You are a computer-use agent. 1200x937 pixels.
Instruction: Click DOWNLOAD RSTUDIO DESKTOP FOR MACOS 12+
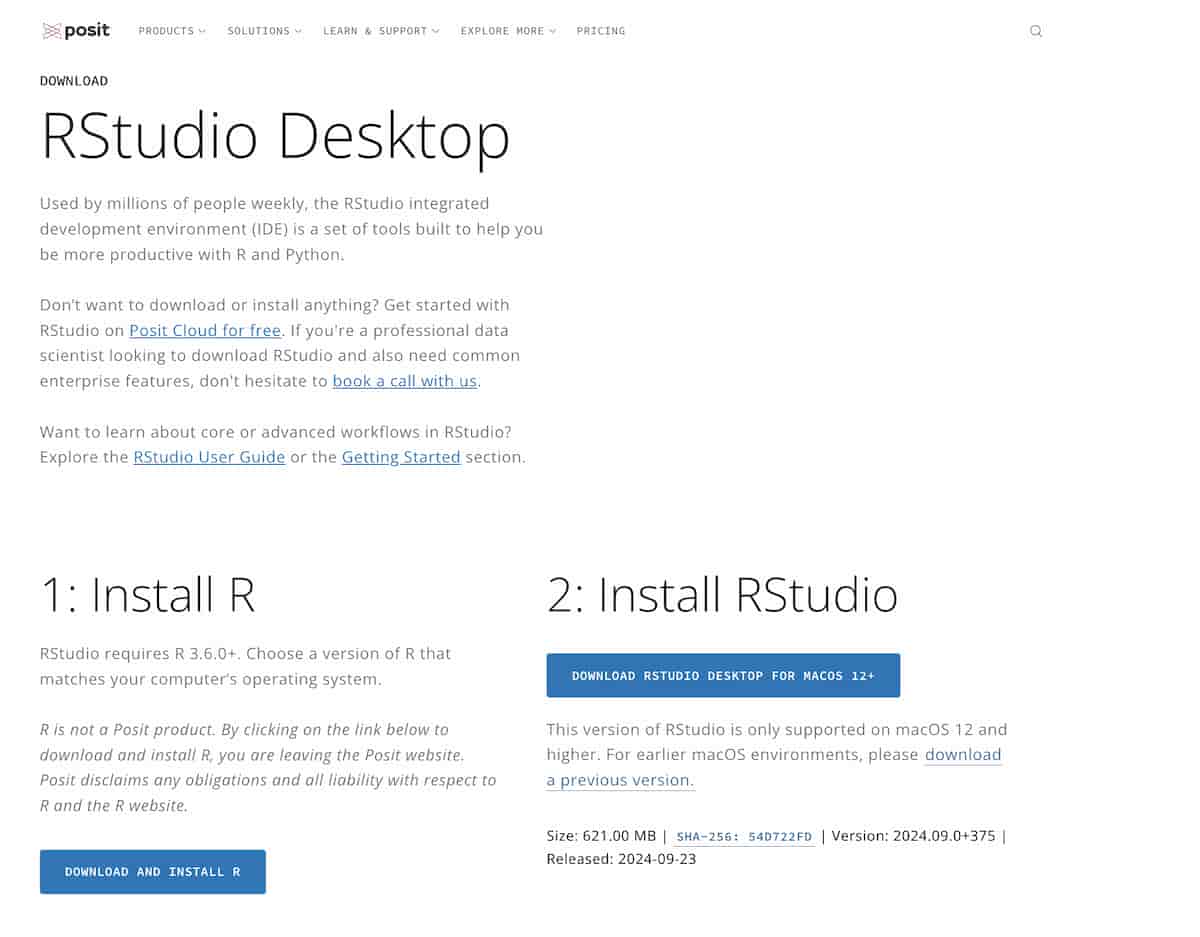coord(723,675)
